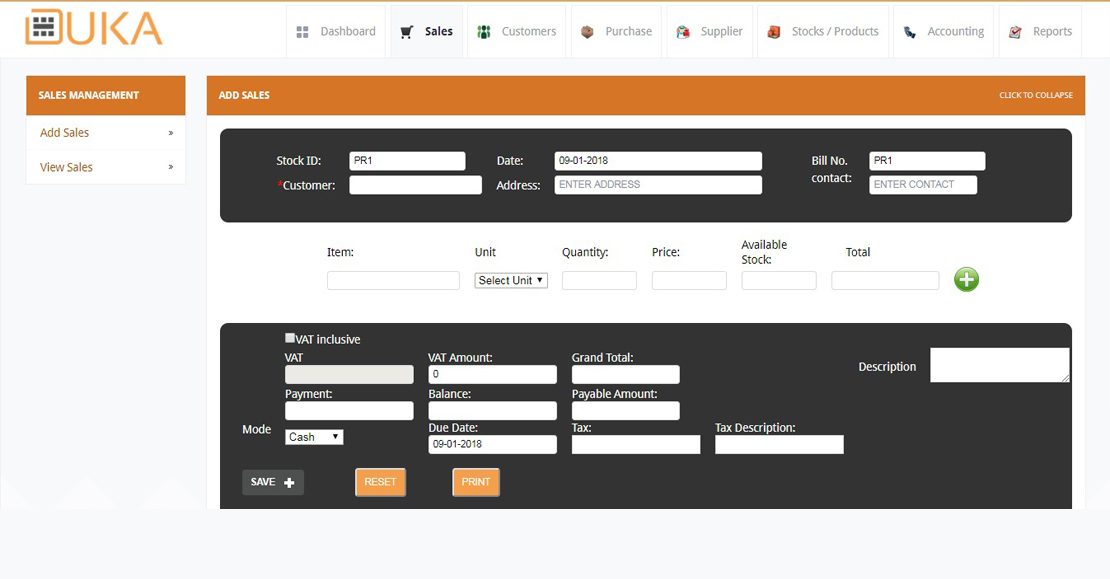Click the Tax Description field

tap(779, 445)
